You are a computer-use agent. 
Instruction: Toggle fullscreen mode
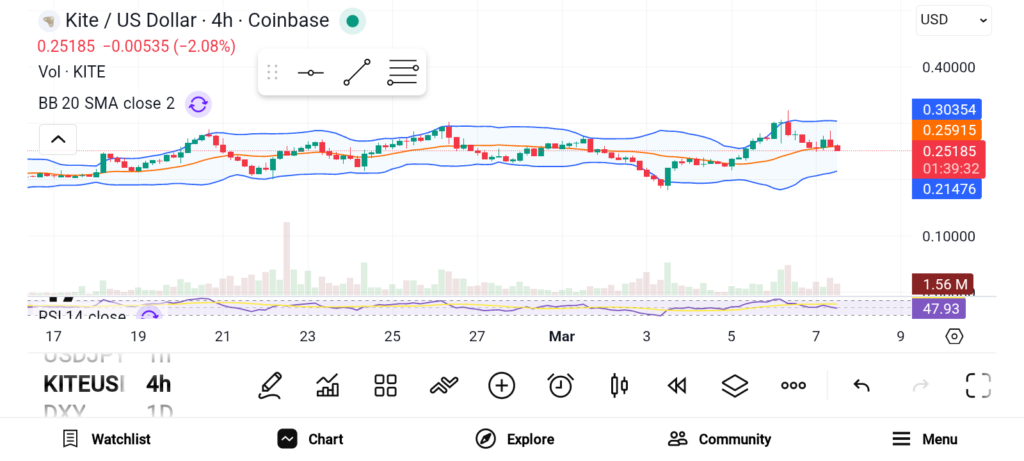click(x=977, y=385)
